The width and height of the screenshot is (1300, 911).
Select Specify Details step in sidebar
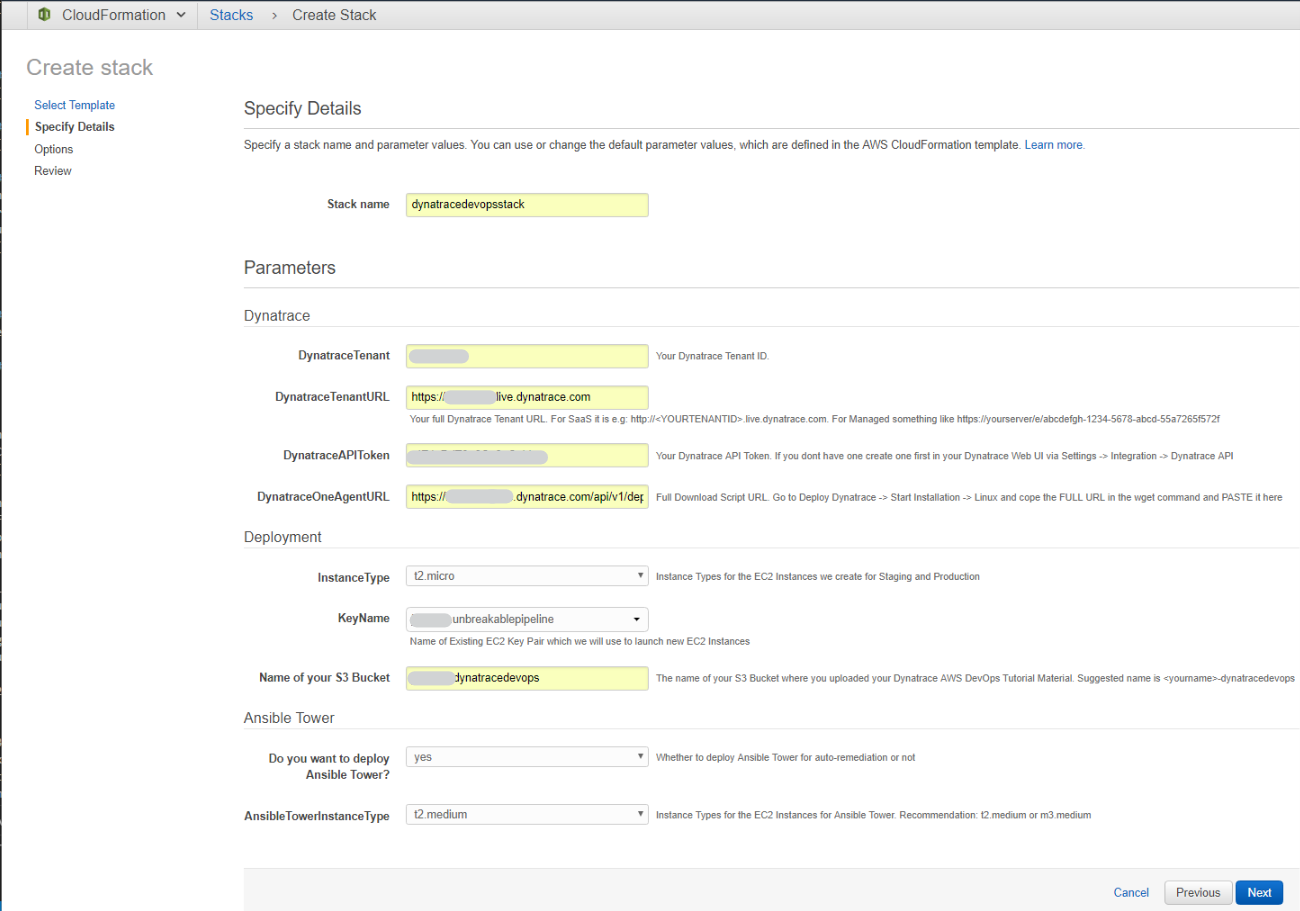[74, 127]
